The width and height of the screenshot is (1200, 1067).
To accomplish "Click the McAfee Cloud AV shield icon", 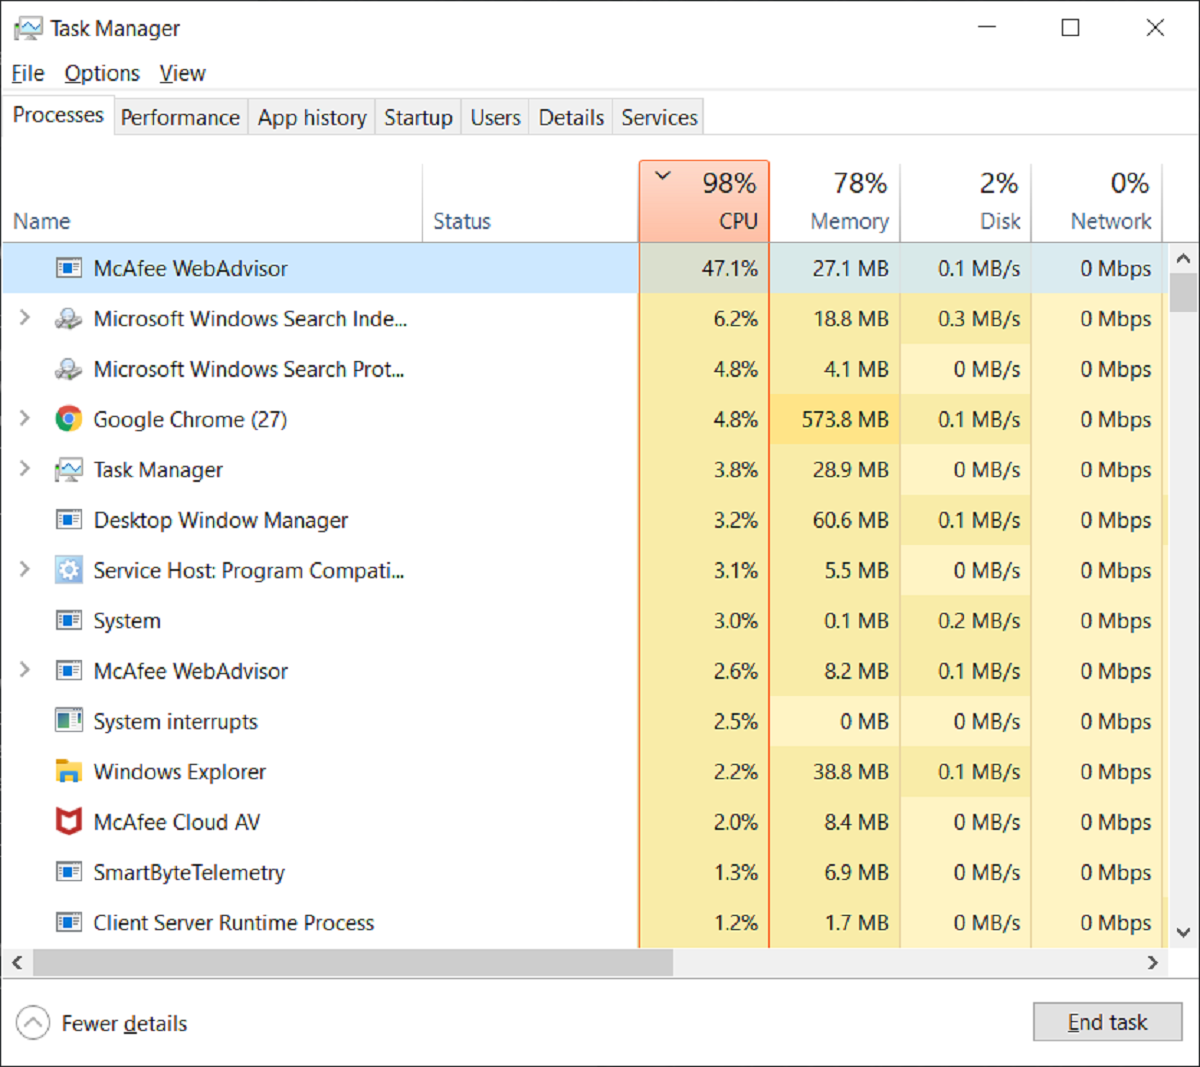I will 68,822.
